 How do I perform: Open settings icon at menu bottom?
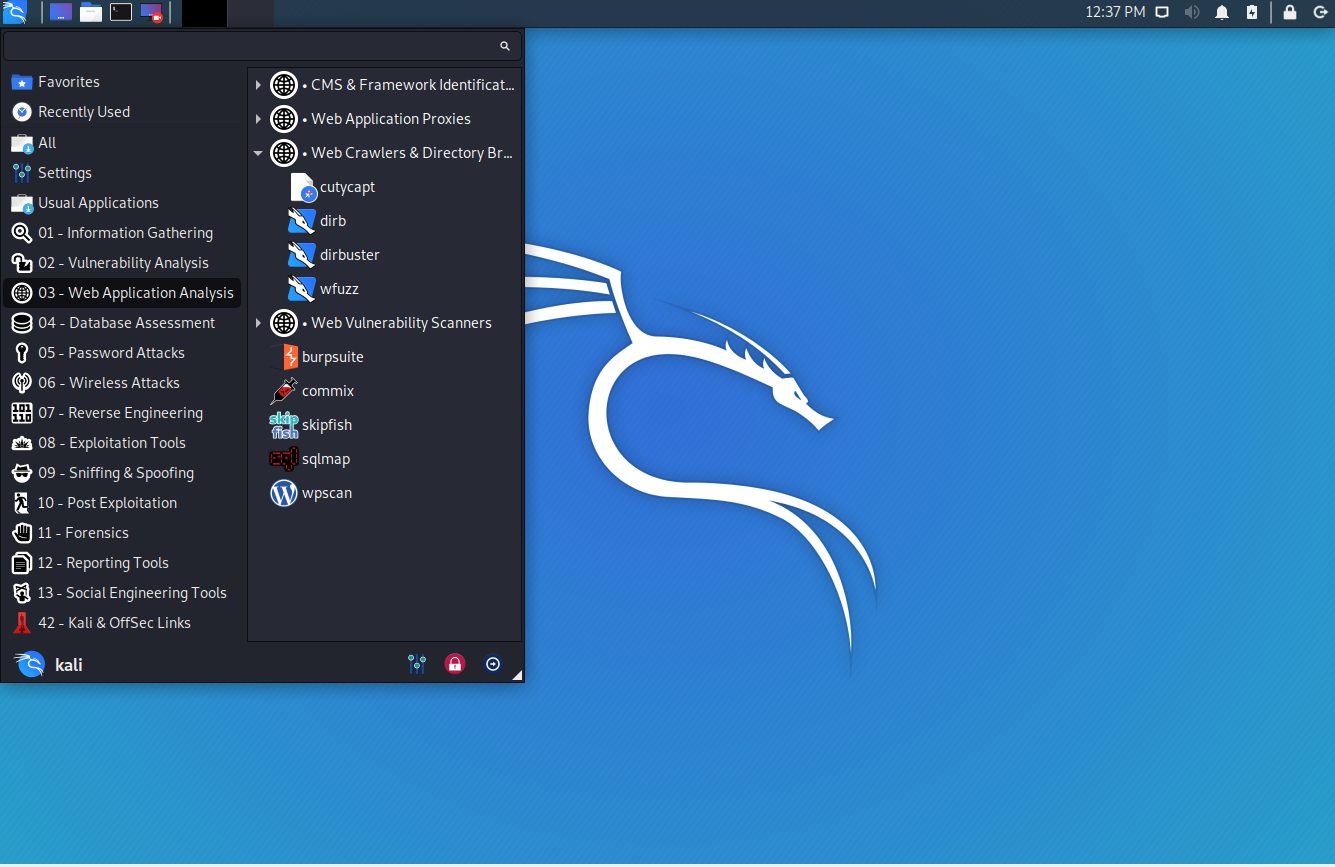click(x=417, y=664)
